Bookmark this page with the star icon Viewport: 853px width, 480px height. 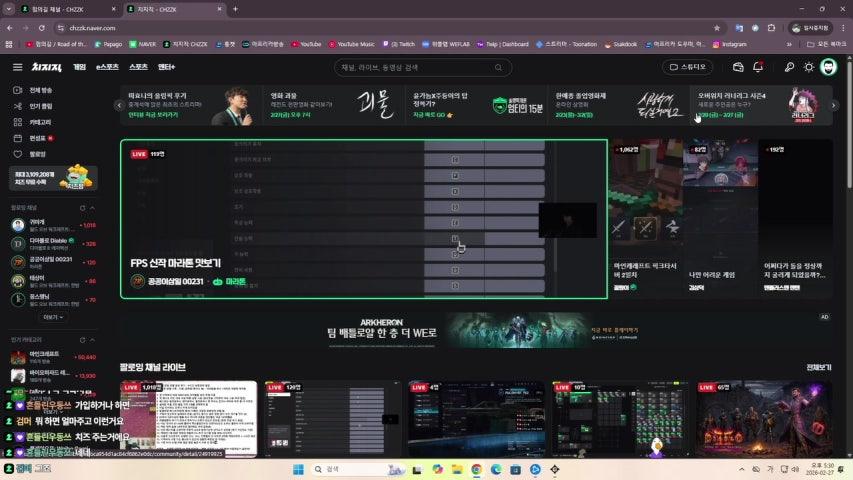click(717, 28)
